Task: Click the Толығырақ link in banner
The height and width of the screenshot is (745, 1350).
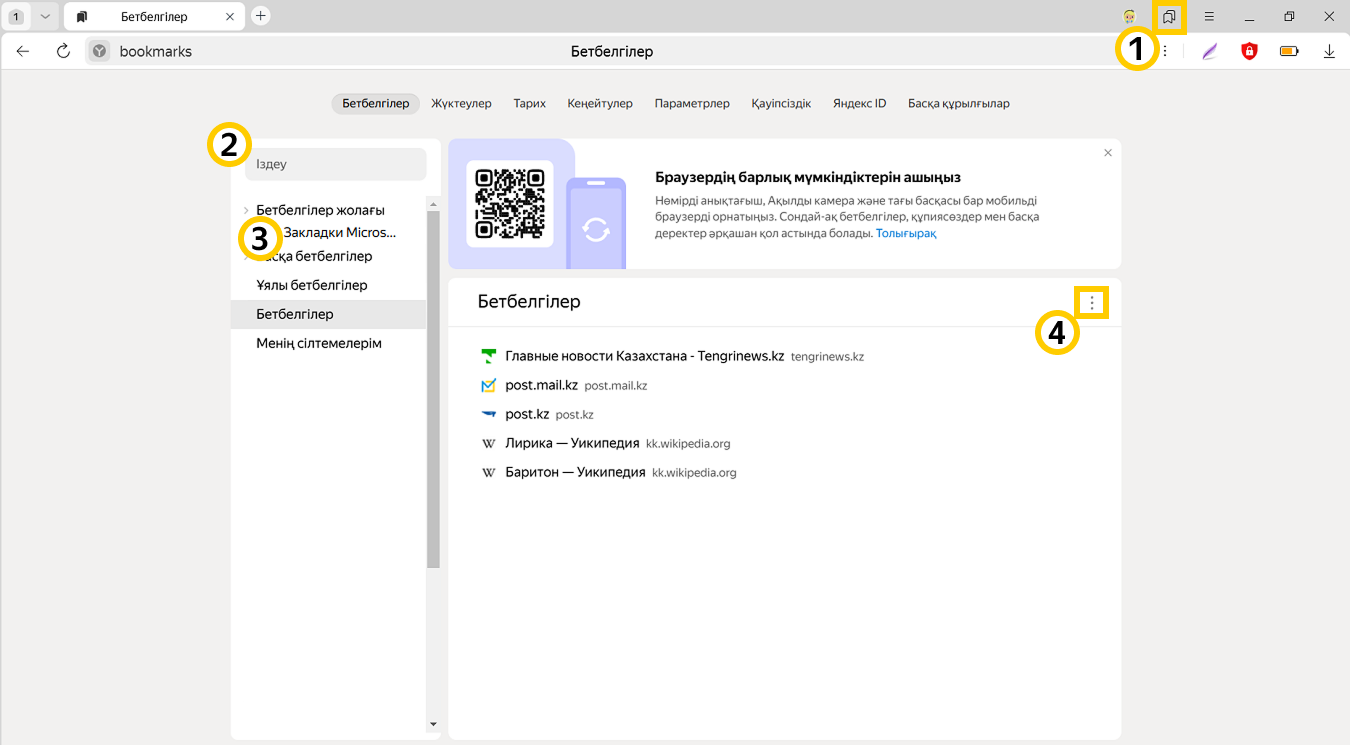Action: pos(906,233)
